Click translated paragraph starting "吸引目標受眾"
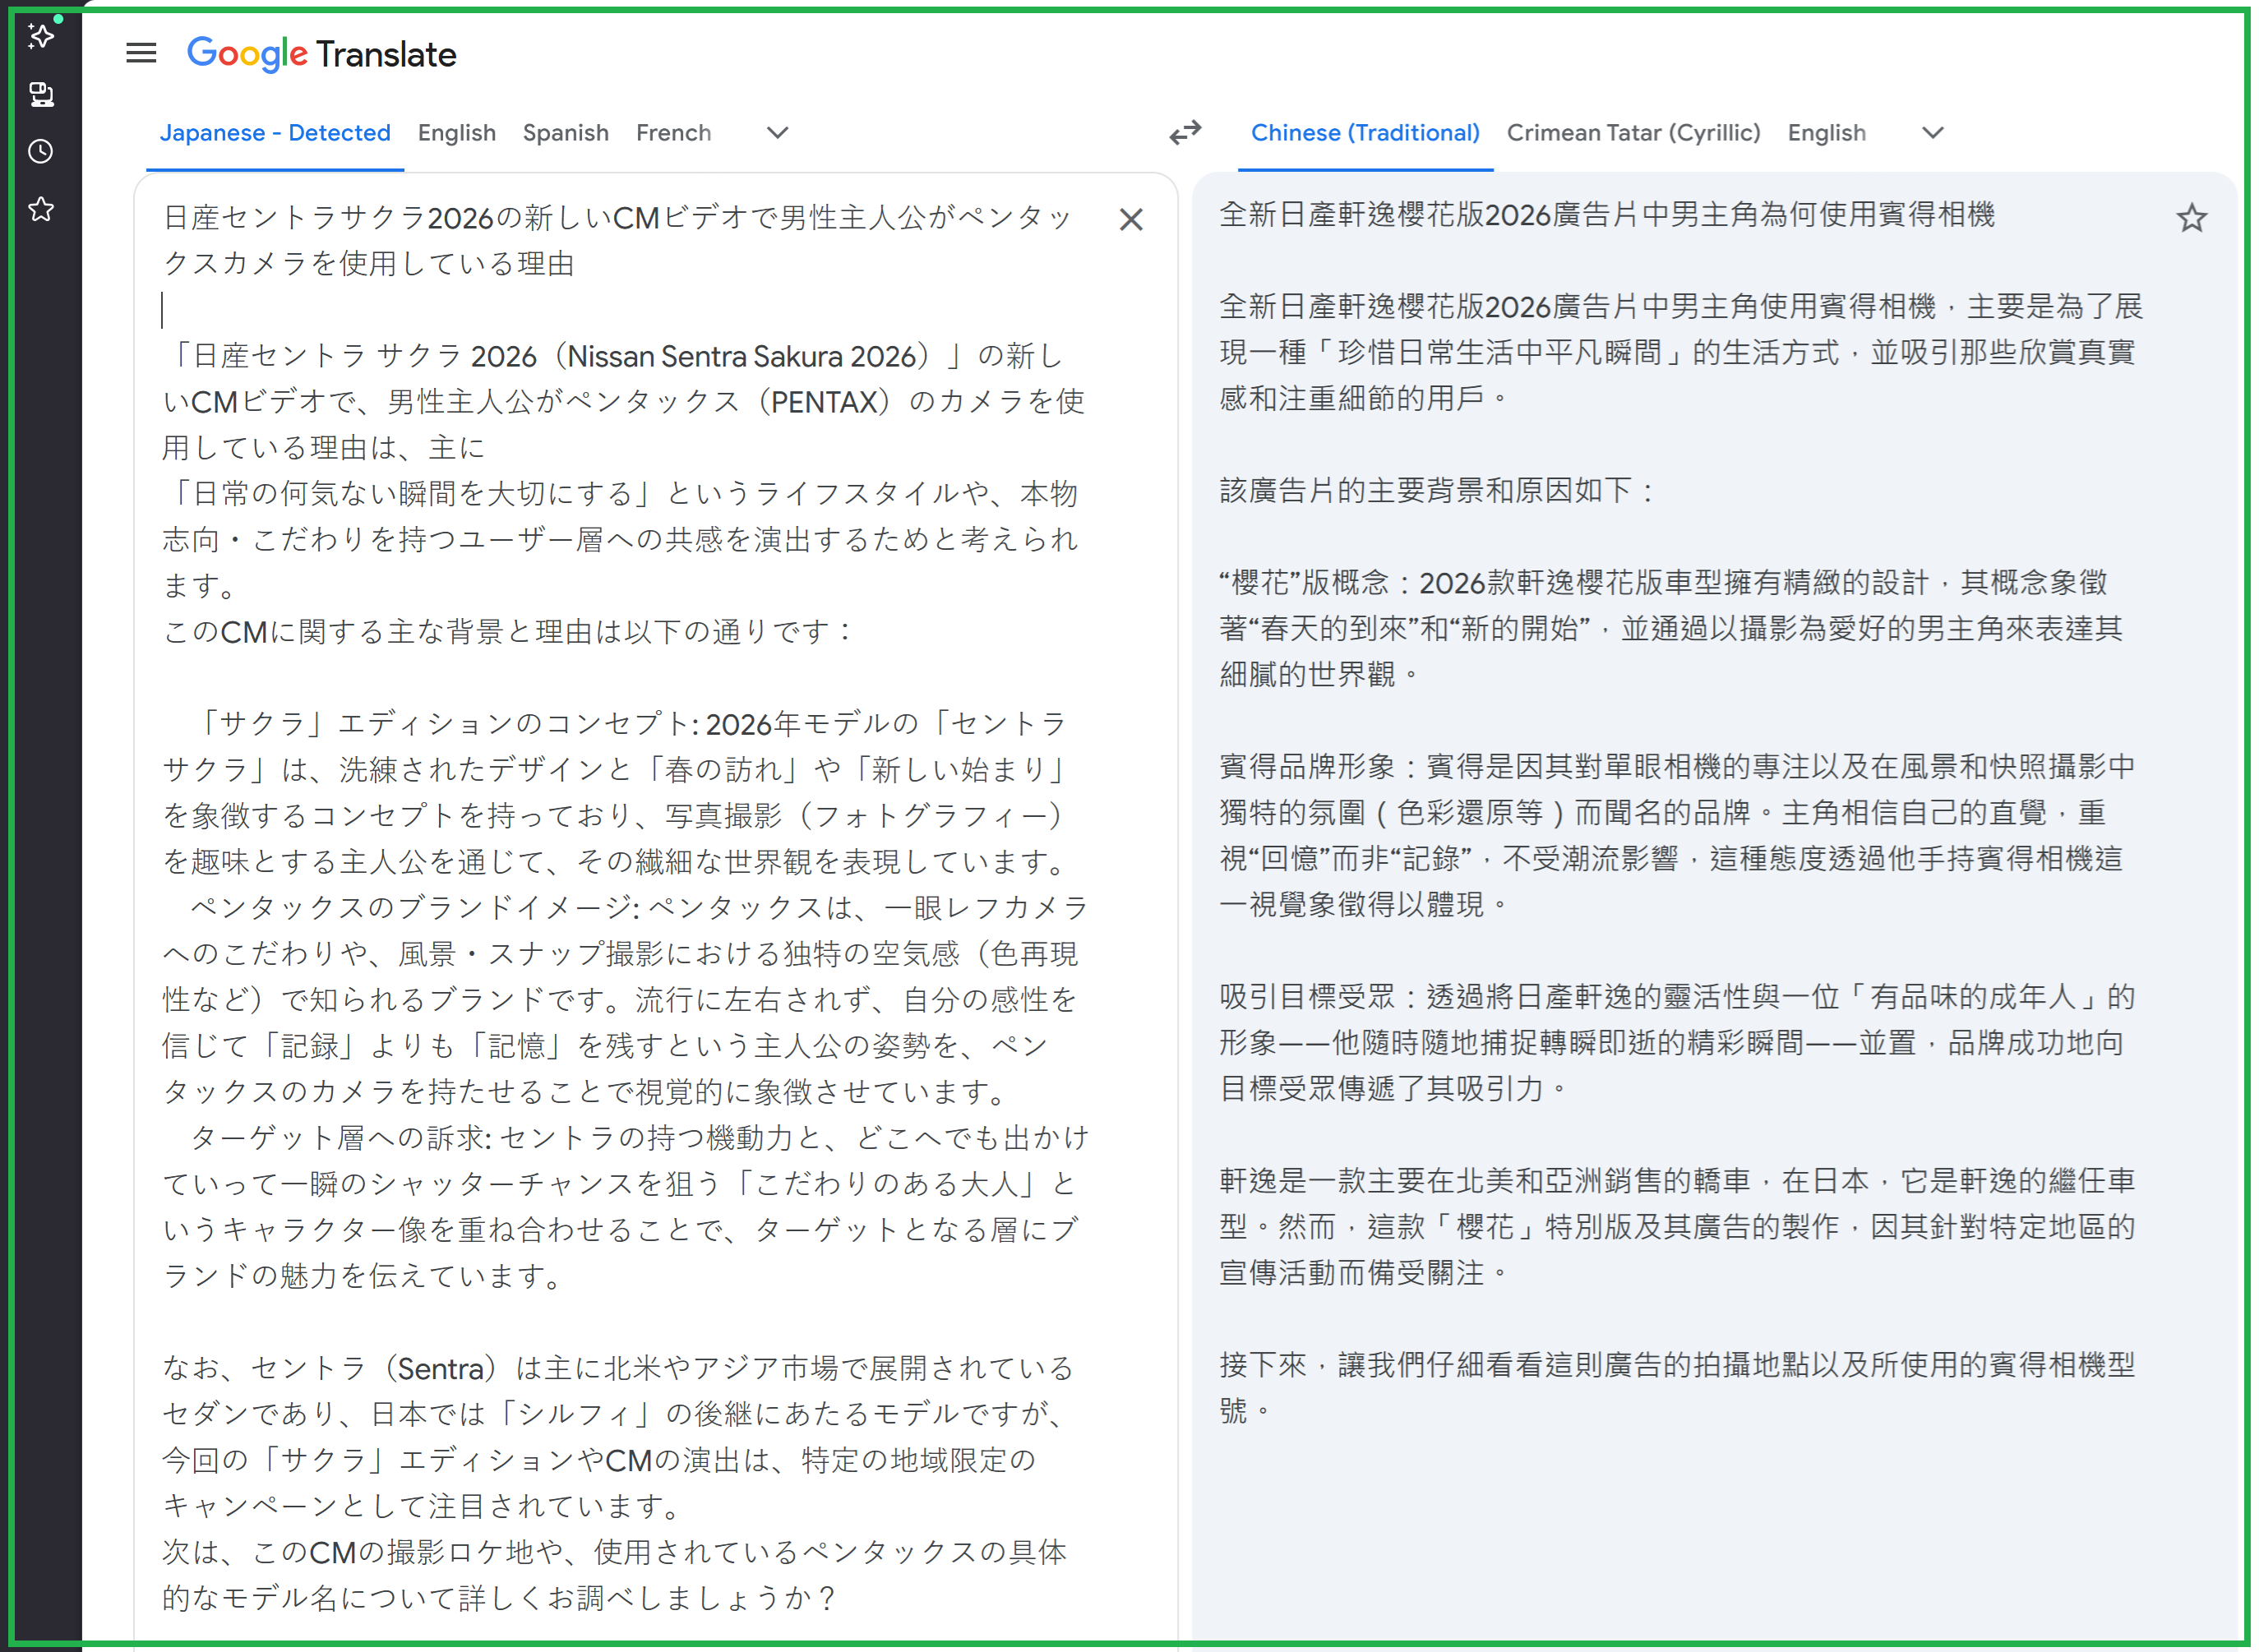The image size is (2259, 1652). click(x=1677, y=1042)
